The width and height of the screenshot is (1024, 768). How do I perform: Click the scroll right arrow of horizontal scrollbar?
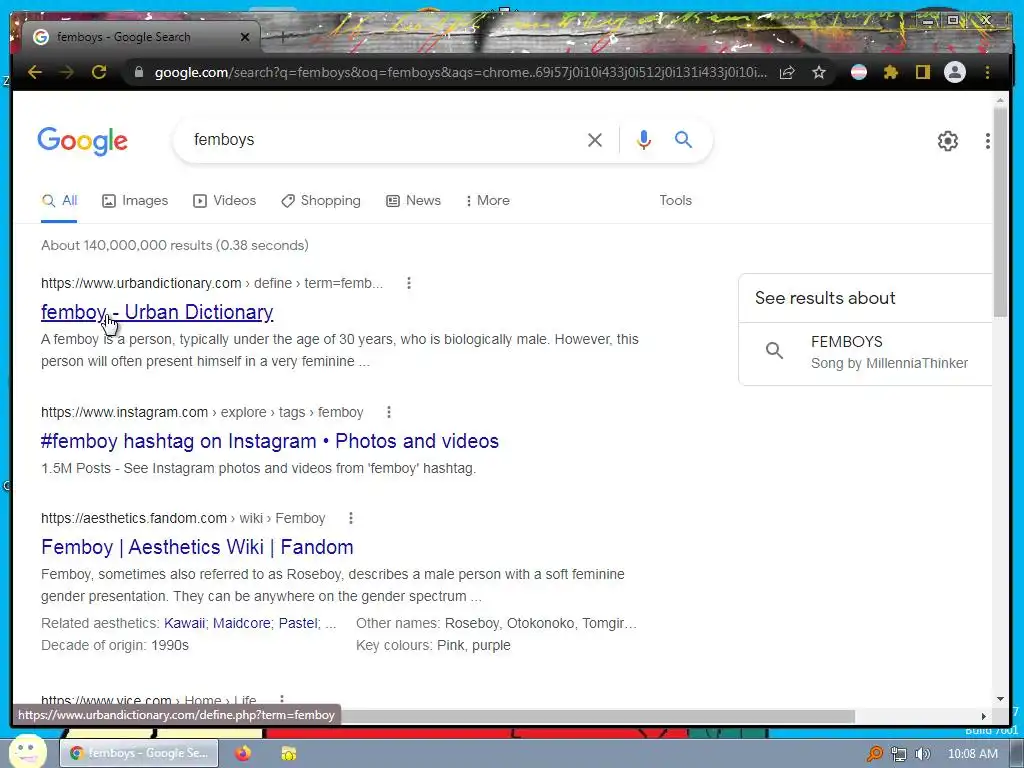click(984, 716)
